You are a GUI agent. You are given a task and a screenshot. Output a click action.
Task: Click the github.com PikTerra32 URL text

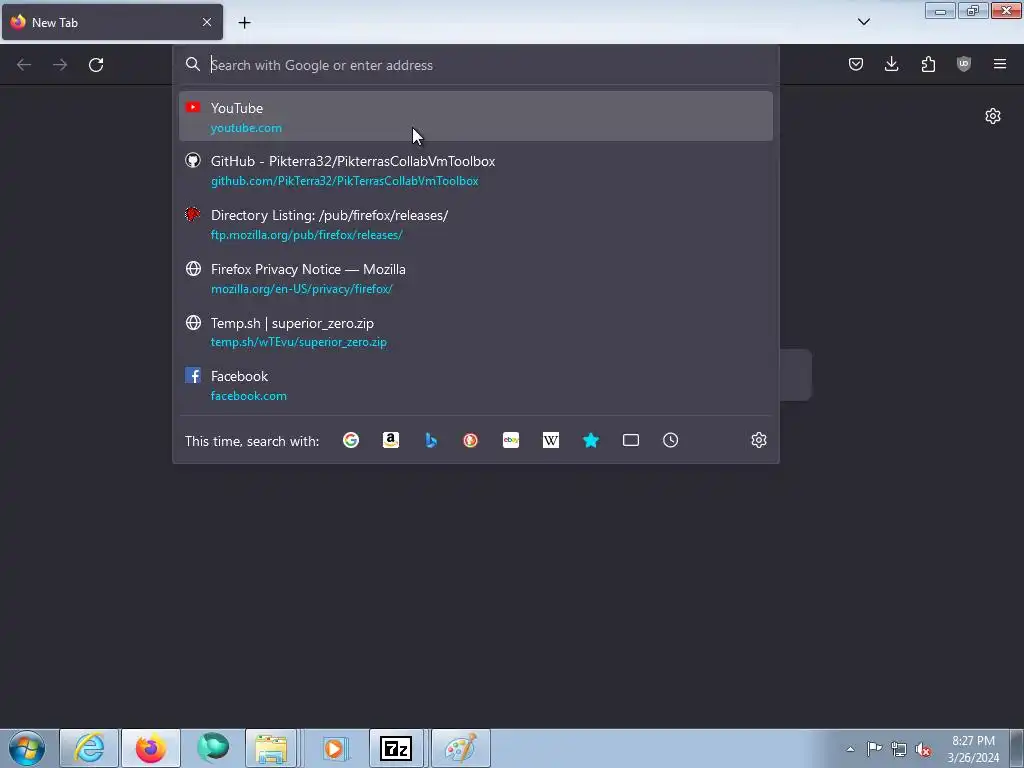click(x=344, y=181)
